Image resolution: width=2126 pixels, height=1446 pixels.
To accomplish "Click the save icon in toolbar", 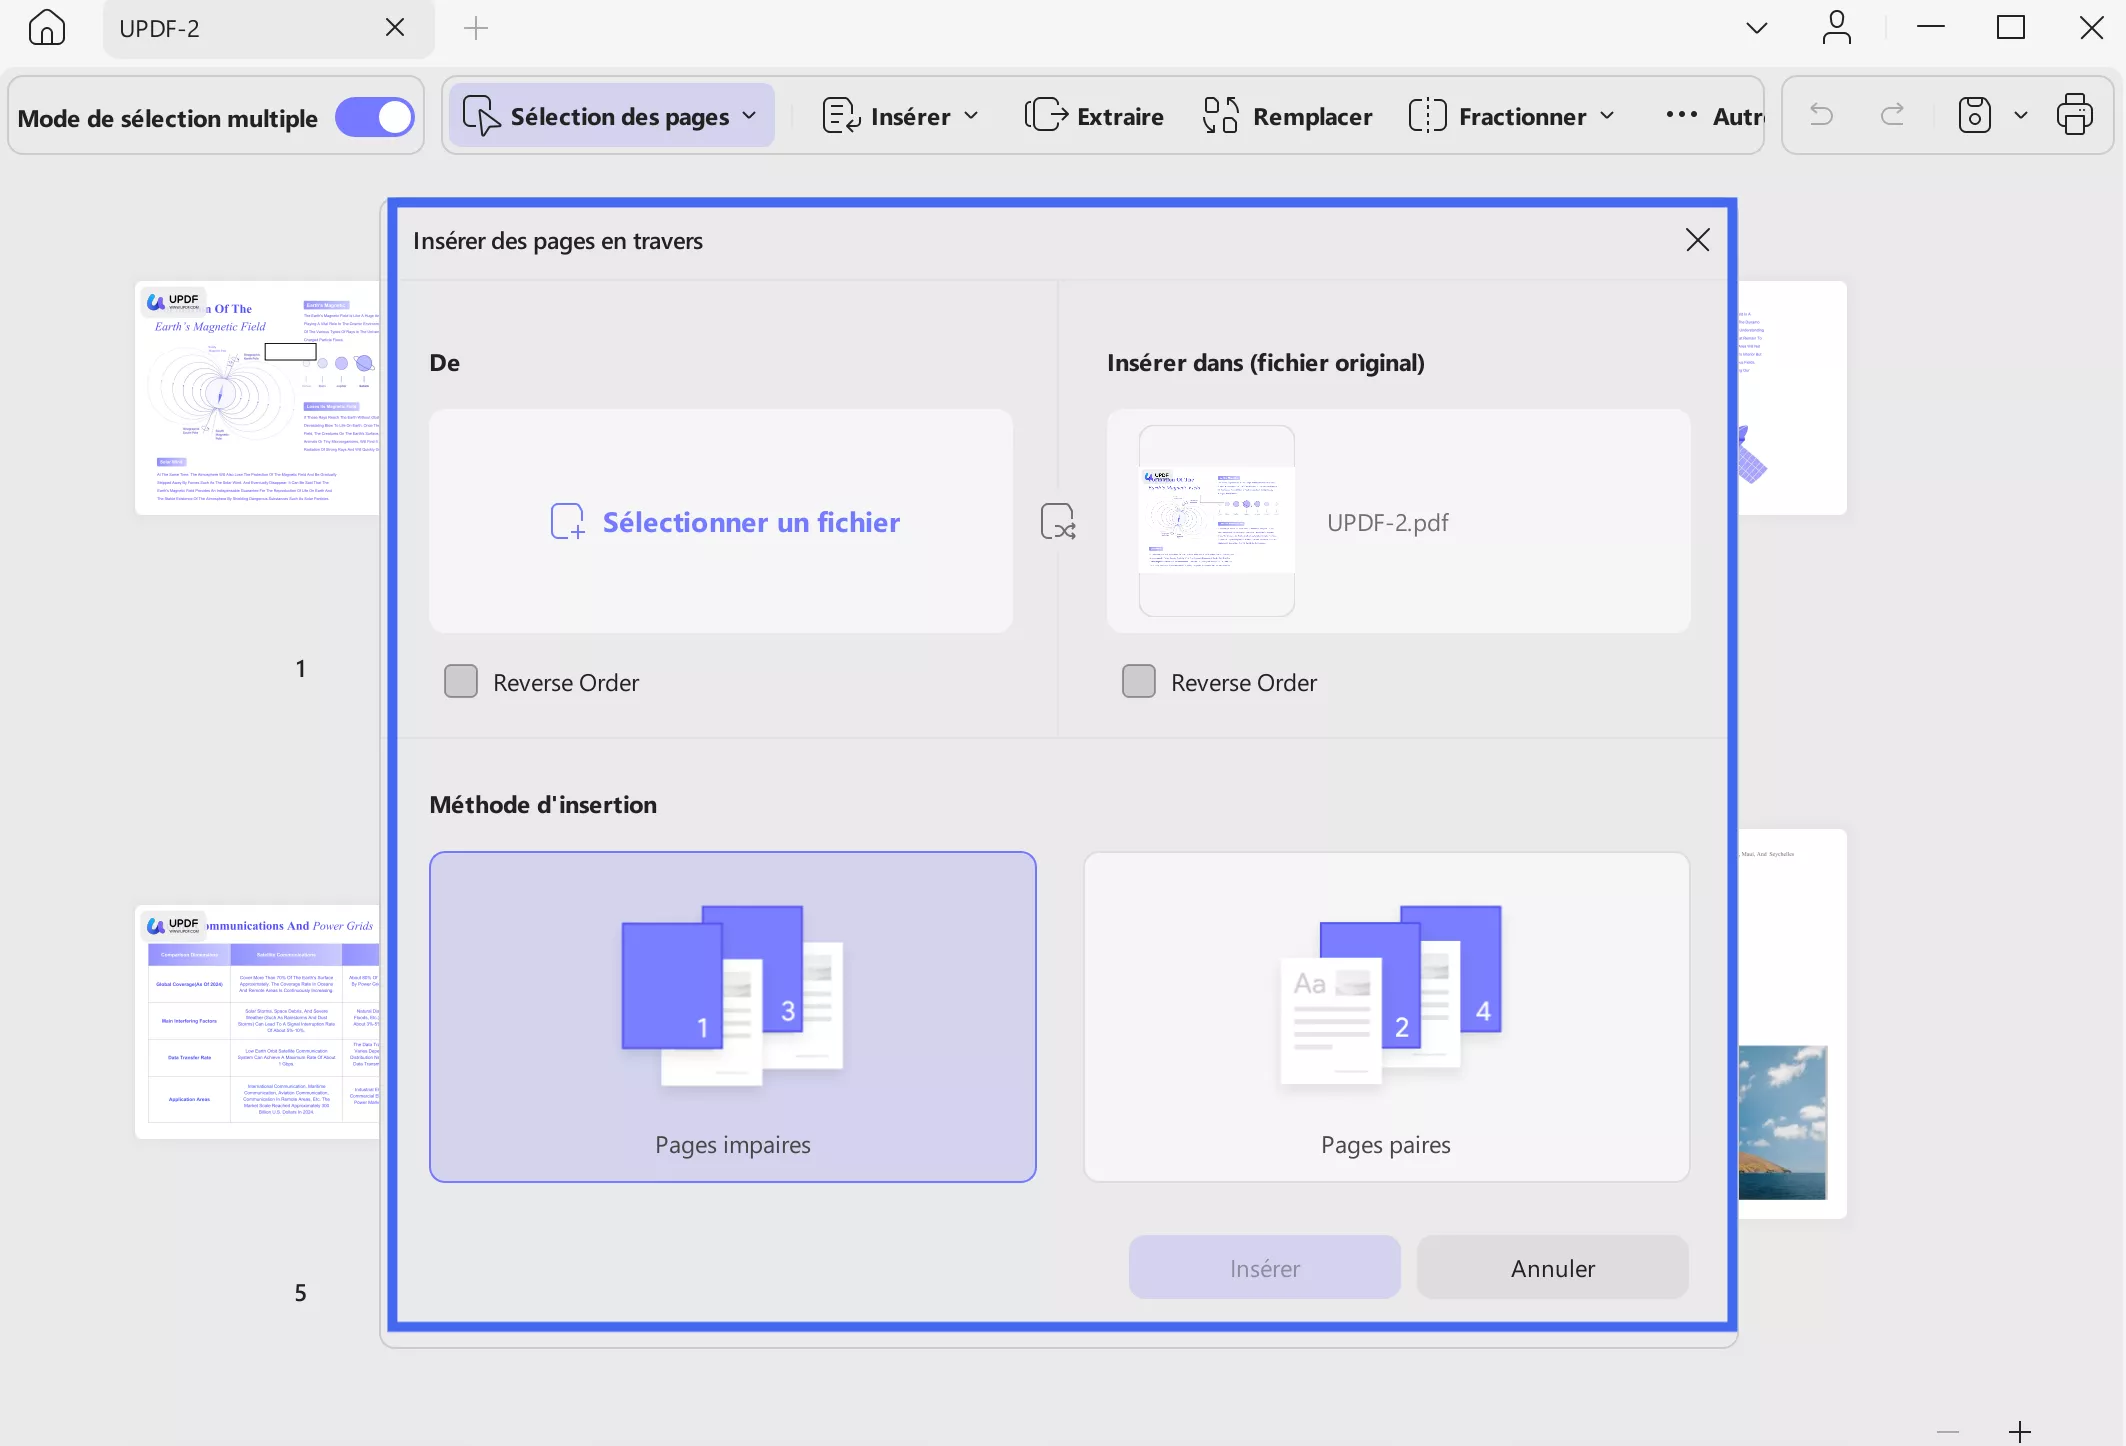I will (1974, 116).
